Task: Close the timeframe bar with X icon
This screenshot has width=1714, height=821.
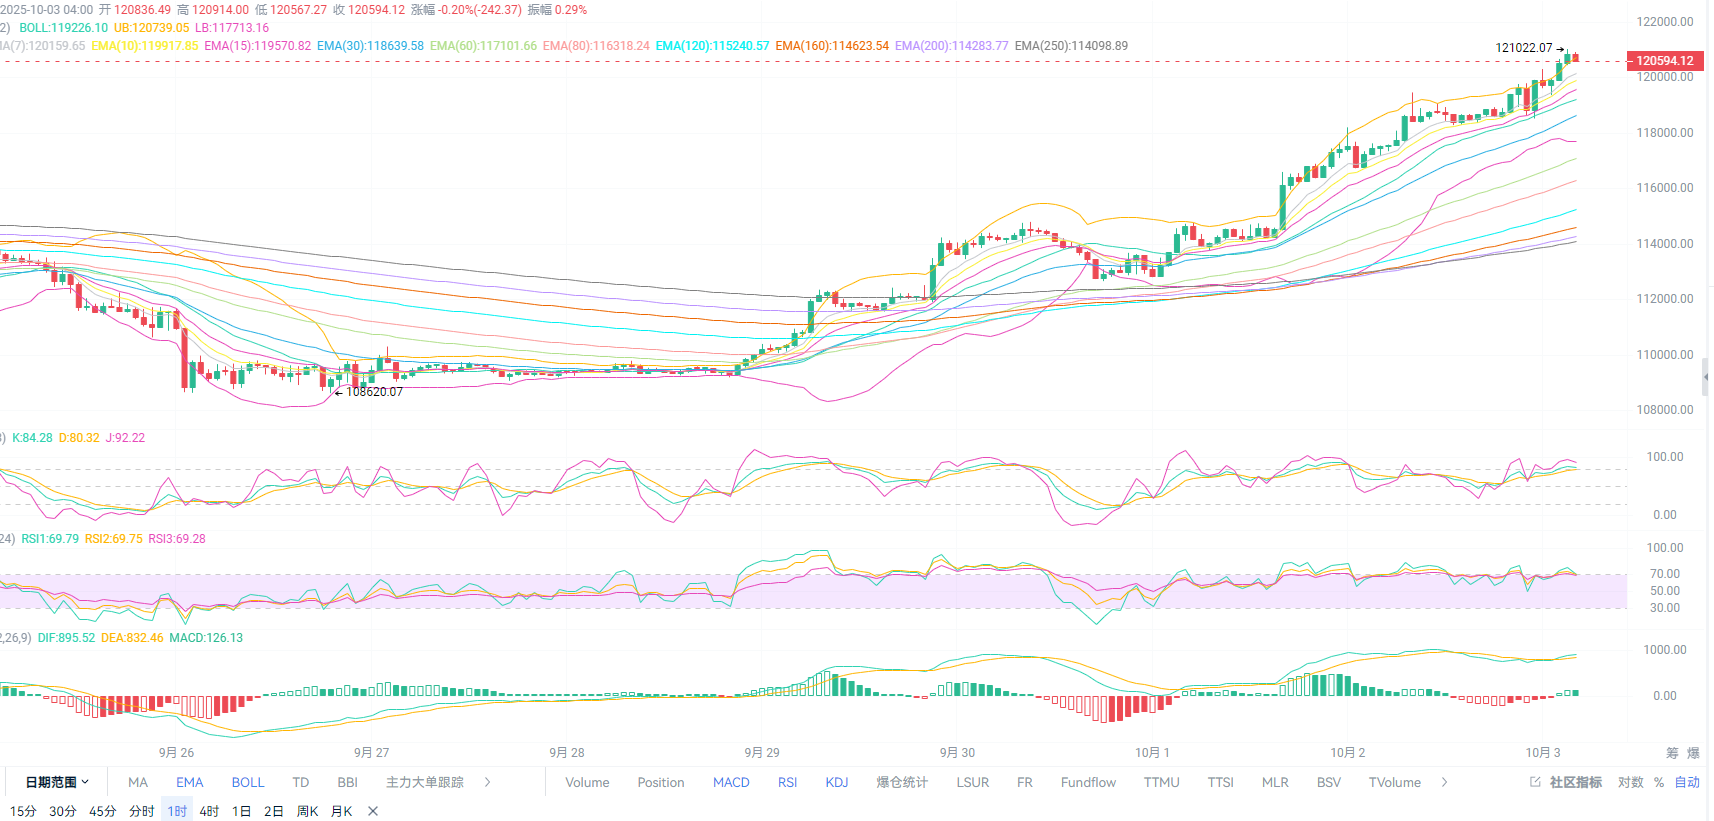Action: (x=373, y=811)
